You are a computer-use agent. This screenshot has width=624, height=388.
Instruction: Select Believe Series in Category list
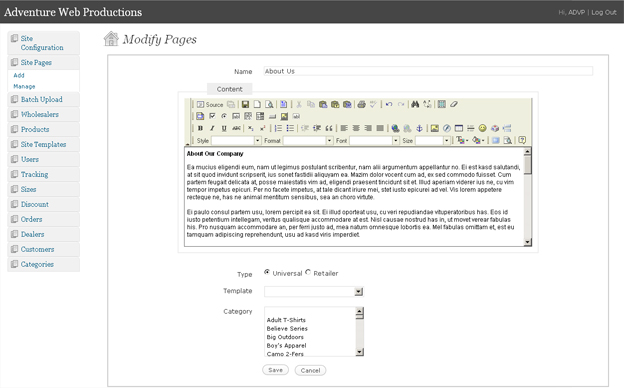click(x=287, y=329)
